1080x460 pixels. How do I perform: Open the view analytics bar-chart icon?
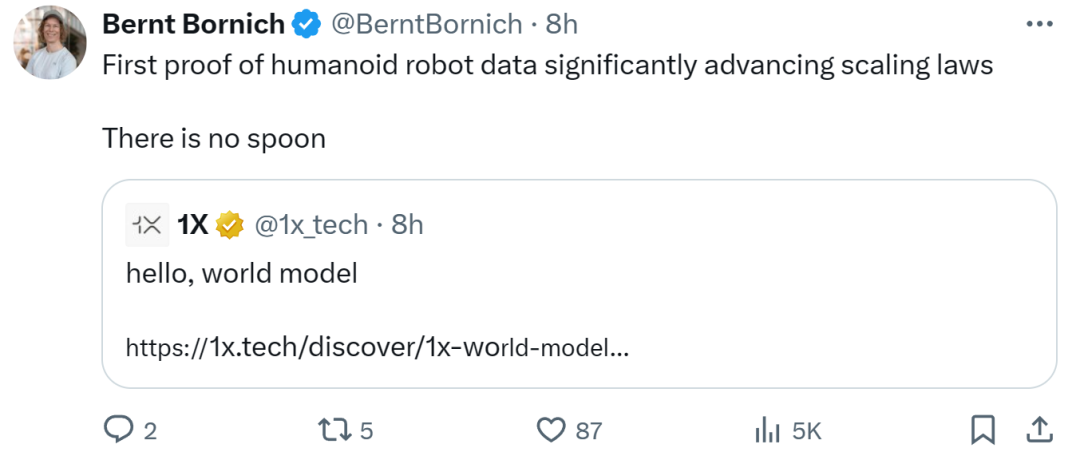coord(767,430)
